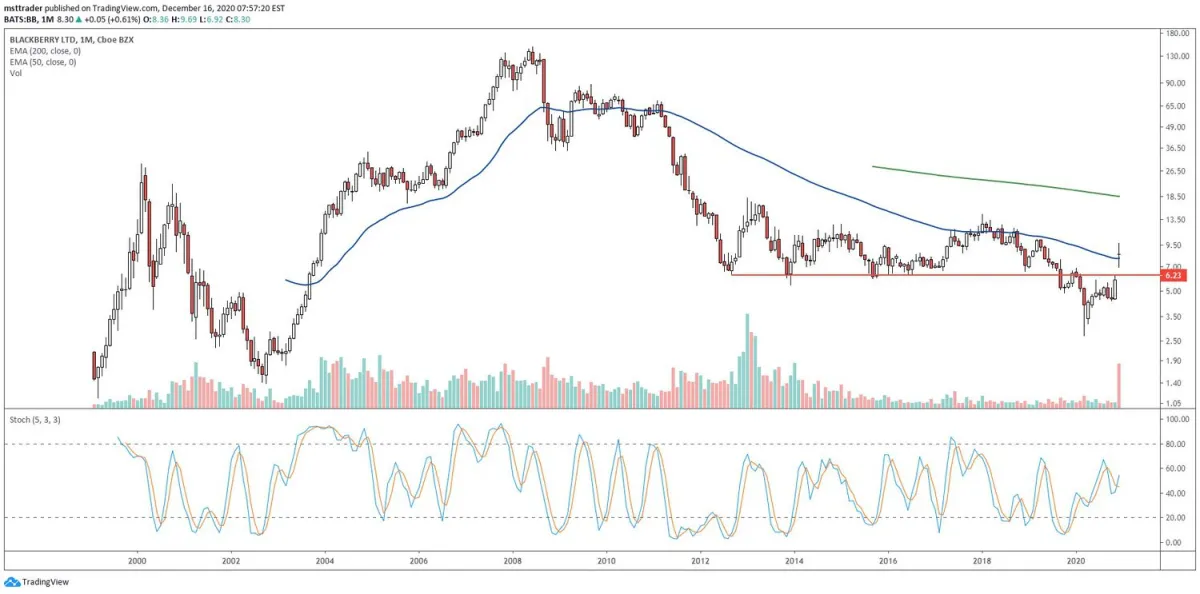Click the 2000 year label on time axis
This screenshot has width=1200, height=594.
point(137,563)
